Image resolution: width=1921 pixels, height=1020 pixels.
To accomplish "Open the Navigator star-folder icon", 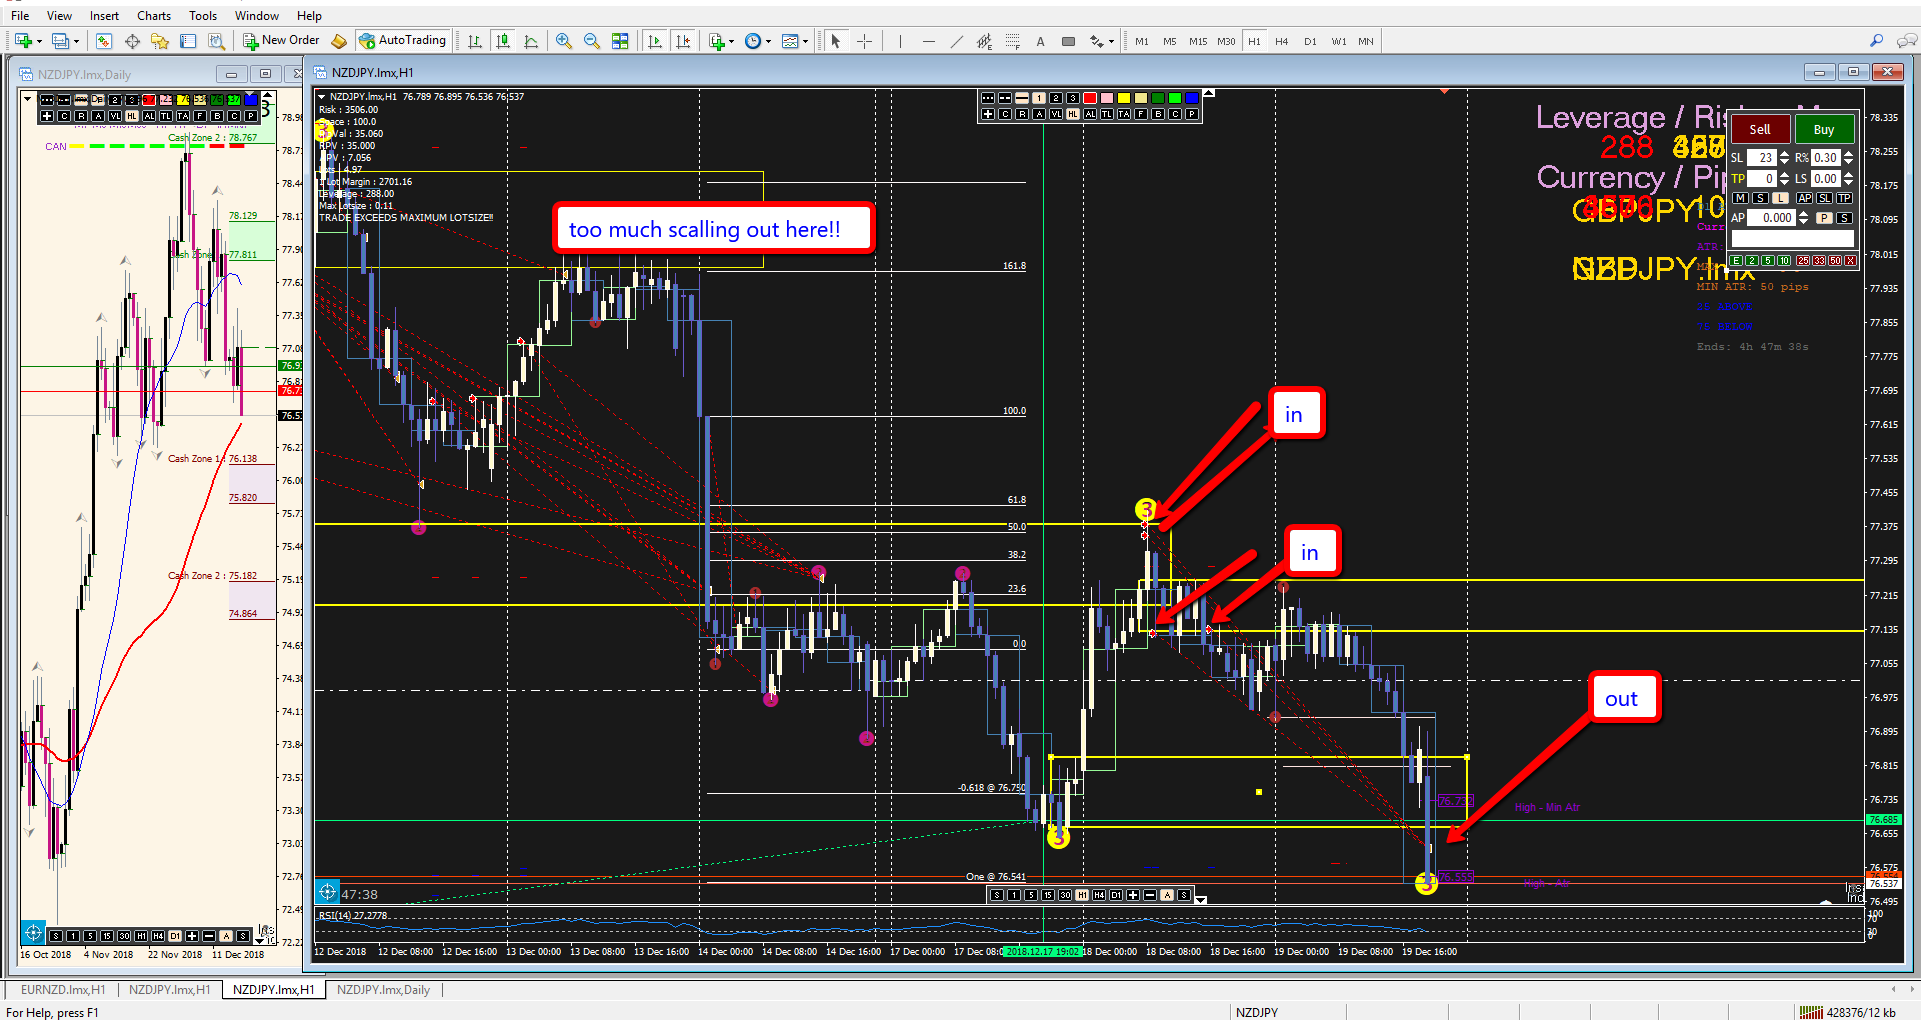I will pyautogui.click(x=160, y=41).
